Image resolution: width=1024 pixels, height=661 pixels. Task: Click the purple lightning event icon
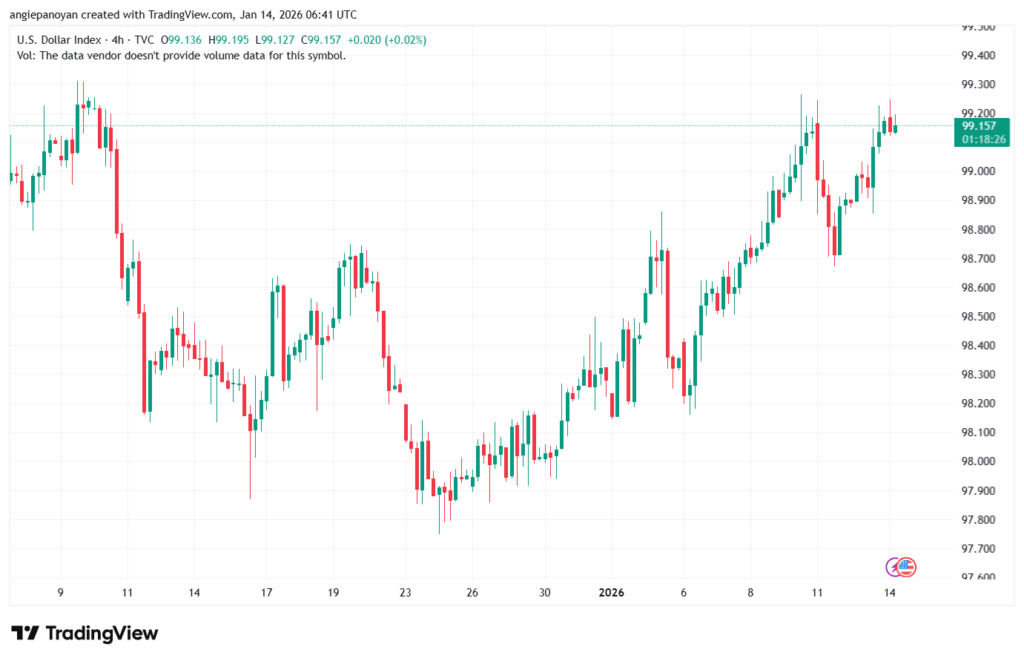click(x=895, y=567)
